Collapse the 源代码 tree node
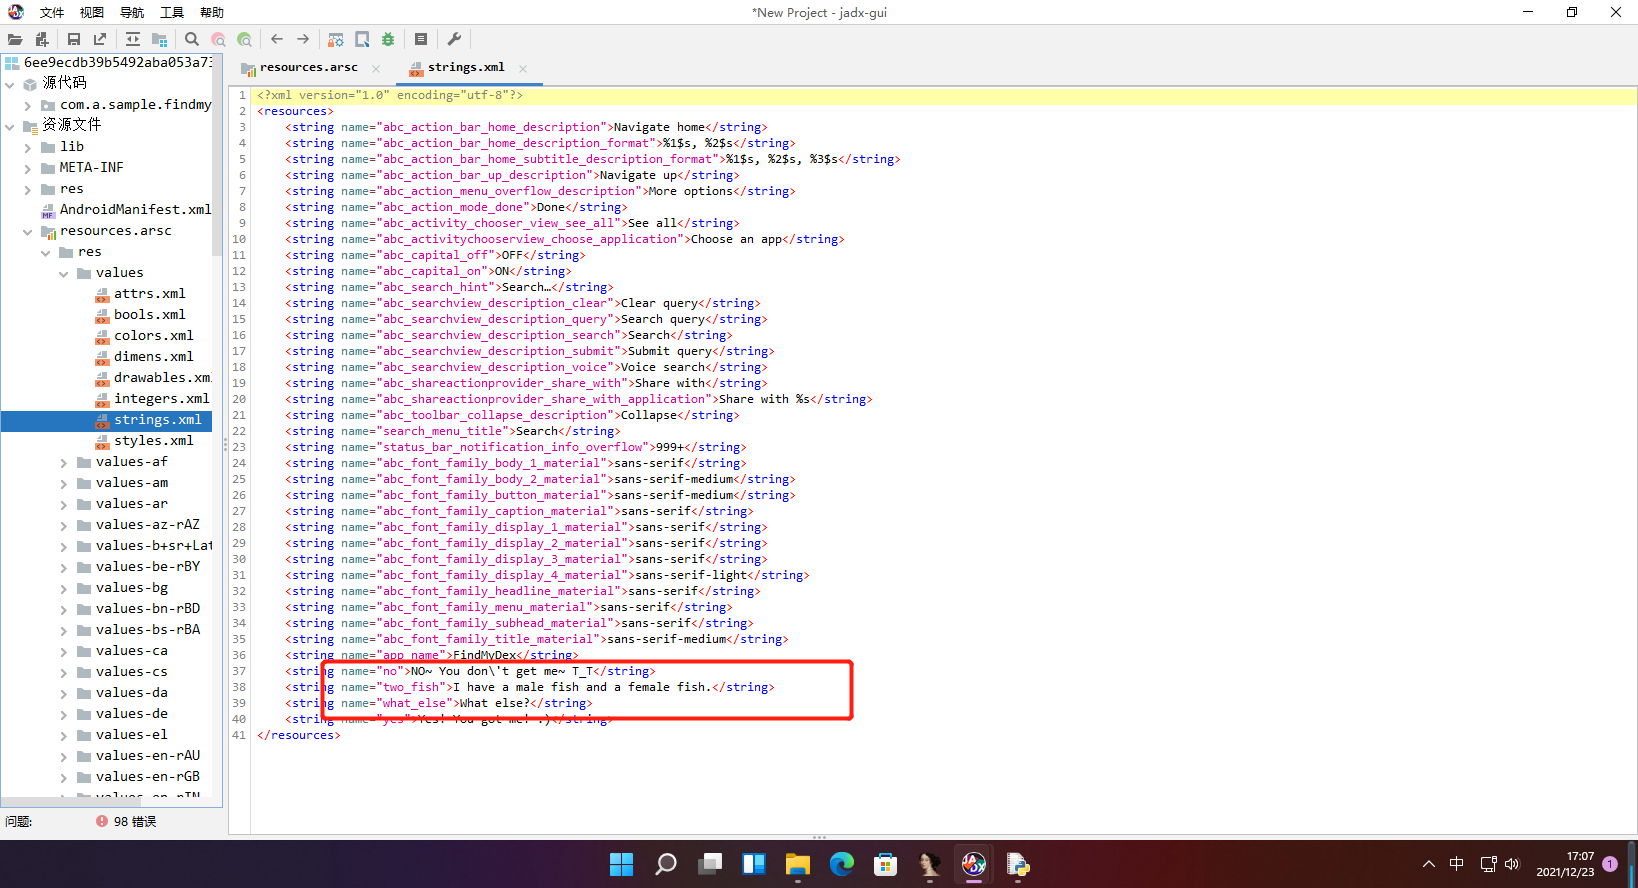This screenshot has height=888, width=1638. click(x=10, y=84)
